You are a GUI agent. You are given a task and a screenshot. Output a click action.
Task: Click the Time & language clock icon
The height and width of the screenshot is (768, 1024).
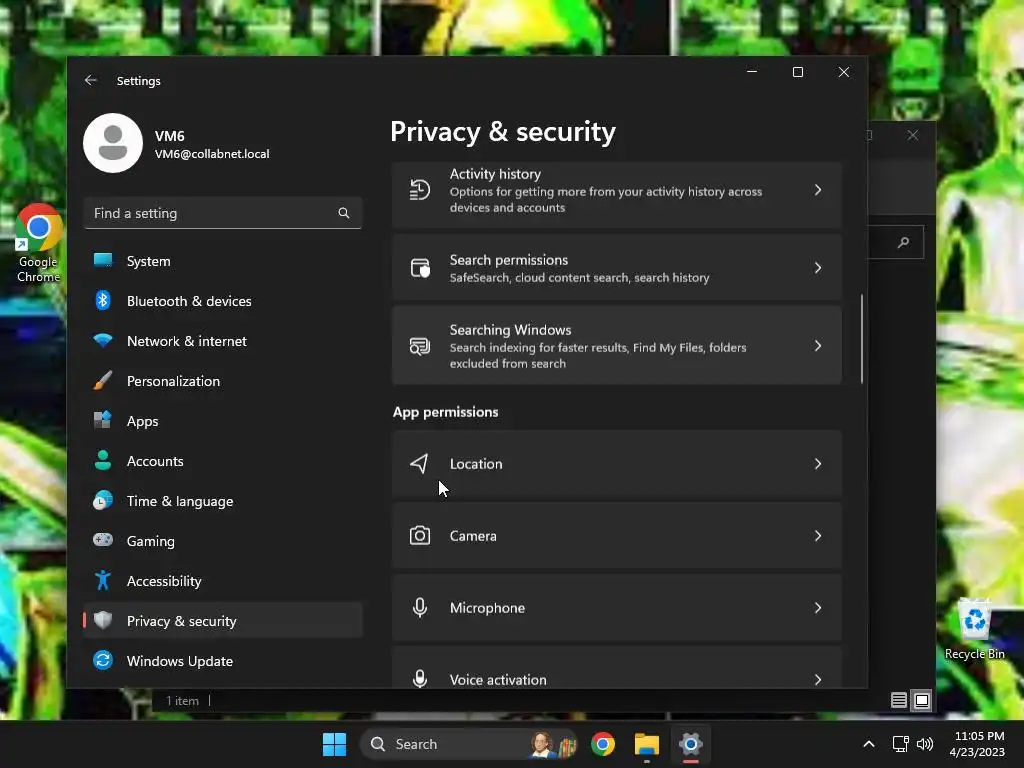pyautogui.click(x=103, y=500)
